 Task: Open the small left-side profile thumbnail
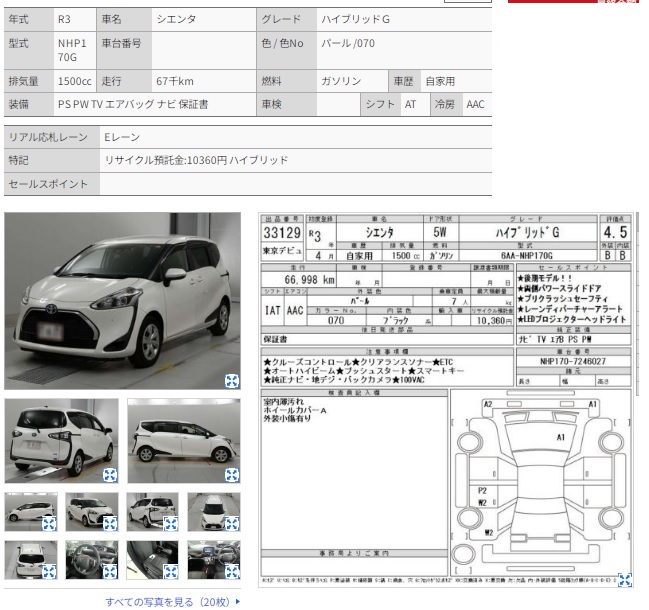(x=31, y=512)
